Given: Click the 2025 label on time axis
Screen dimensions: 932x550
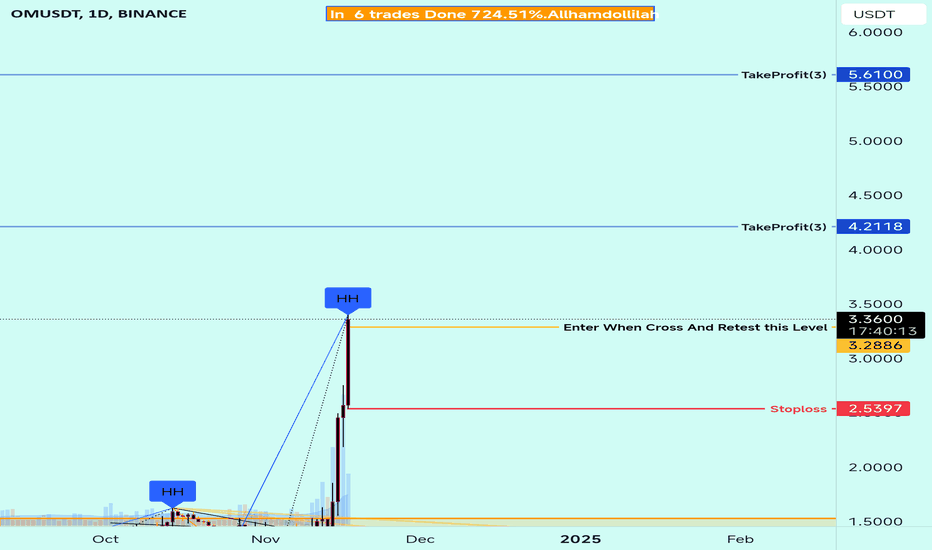Looking at the screenshot, I should tap(581, 539).
